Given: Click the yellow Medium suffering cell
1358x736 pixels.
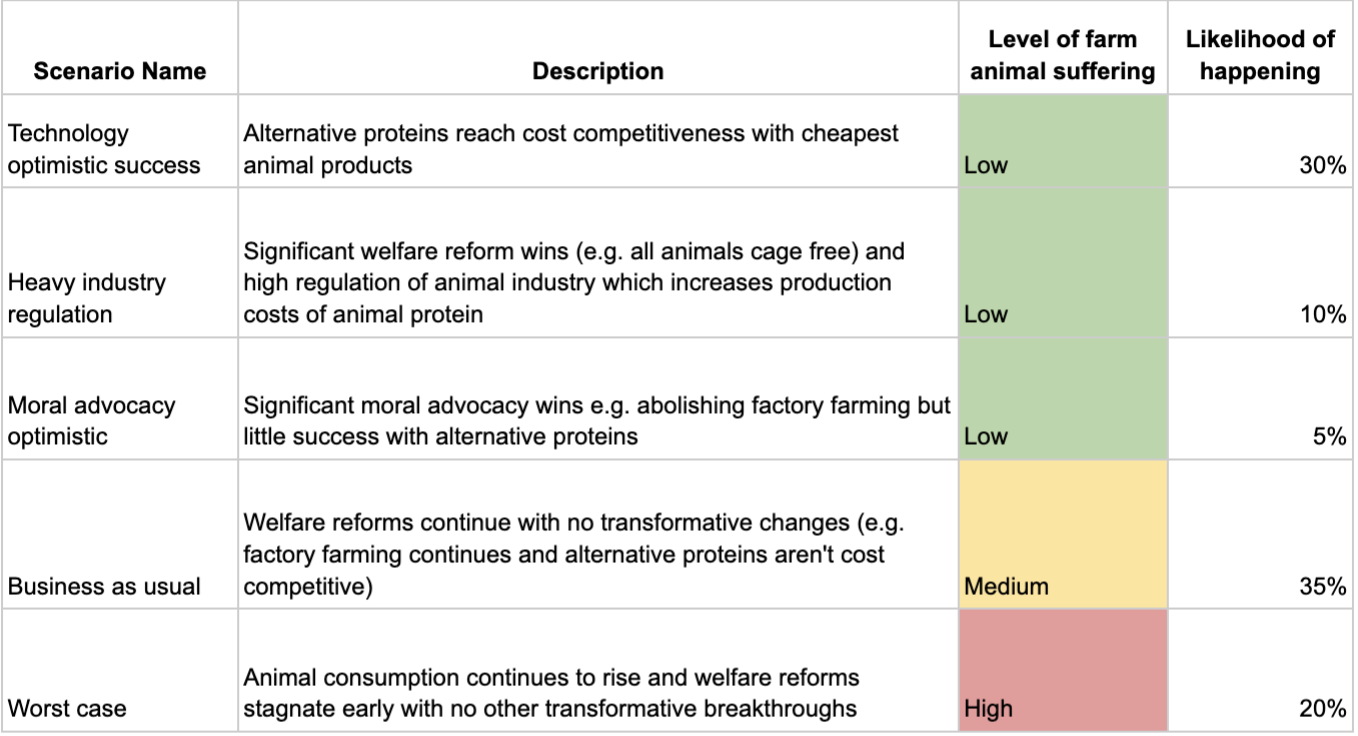Looking at the screenshot, I should click(x=1062, y=535).
